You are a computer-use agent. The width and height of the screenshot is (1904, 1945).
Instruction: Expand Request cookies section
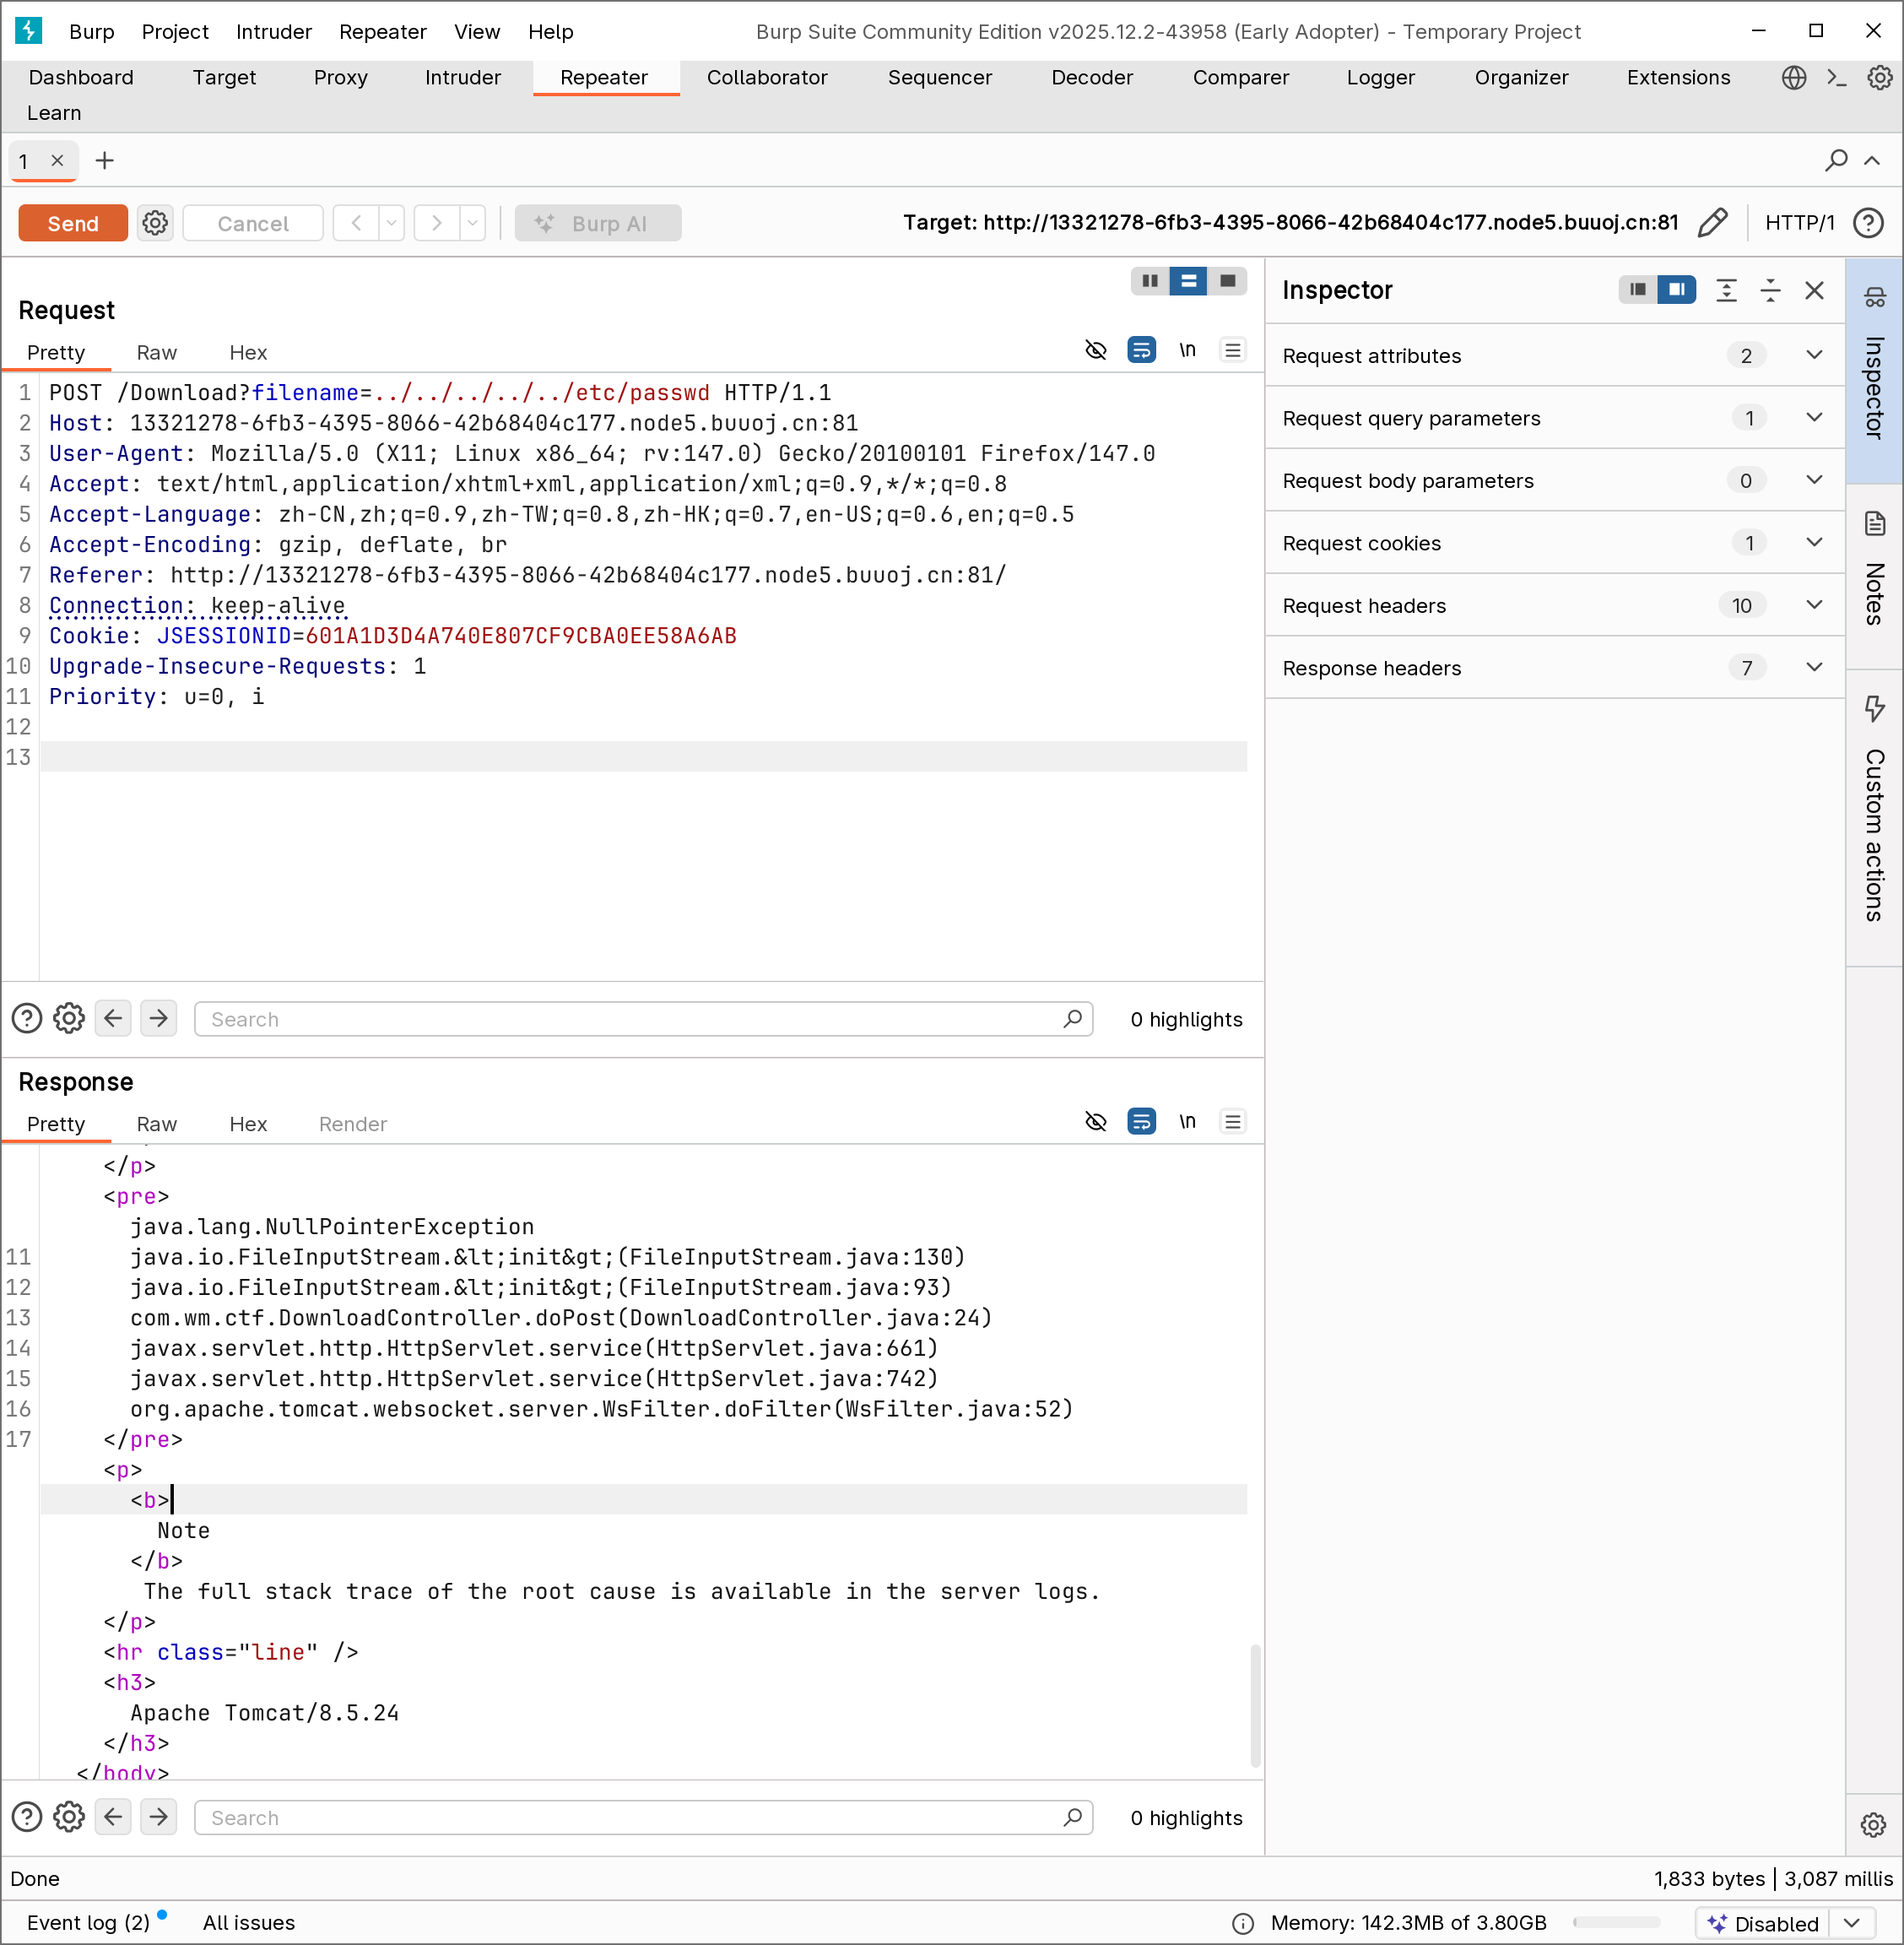click(x=1814, y=543)
